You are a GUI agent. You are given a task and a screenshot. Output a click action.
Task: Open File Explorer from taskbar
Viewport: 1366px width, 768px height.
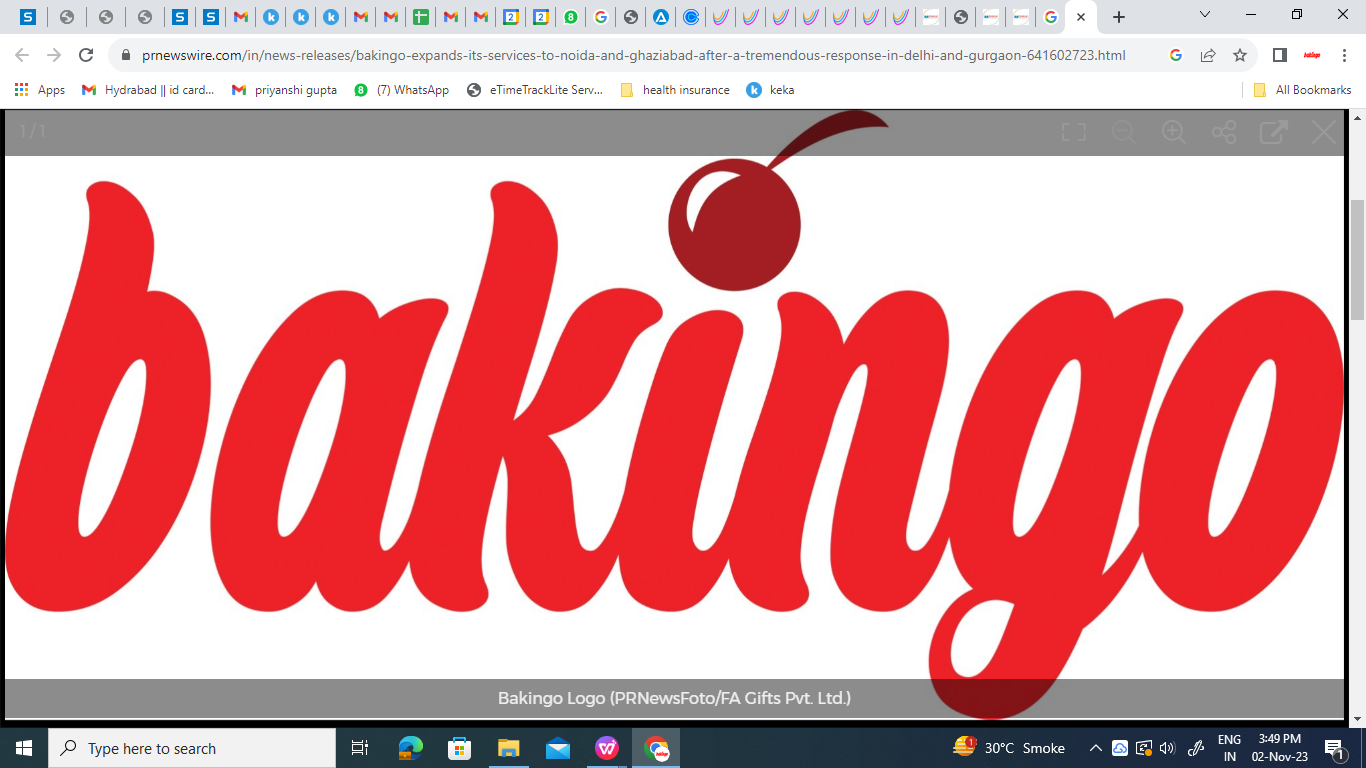508,748
